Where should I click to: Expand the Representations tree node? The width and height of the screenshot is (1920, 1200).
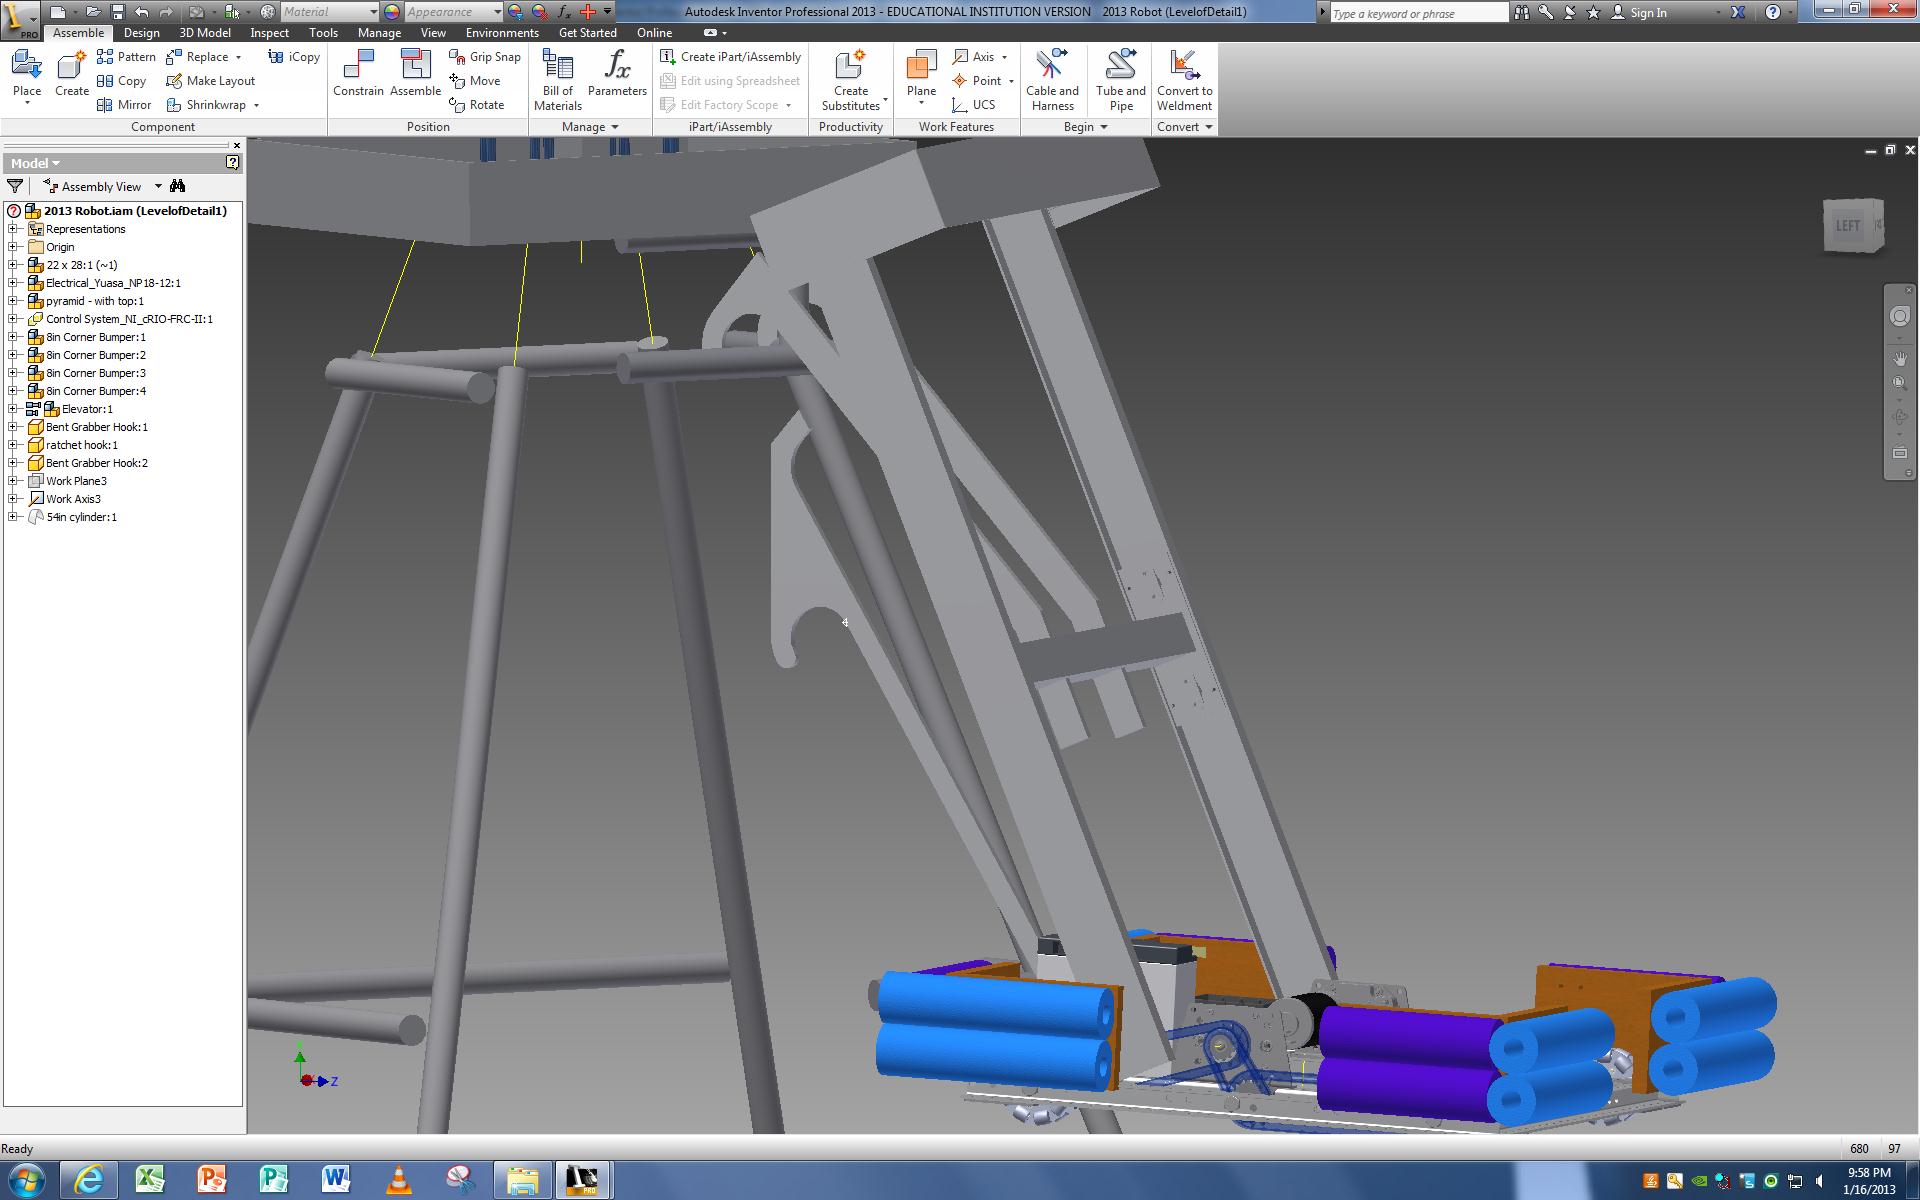pos(13,229)
